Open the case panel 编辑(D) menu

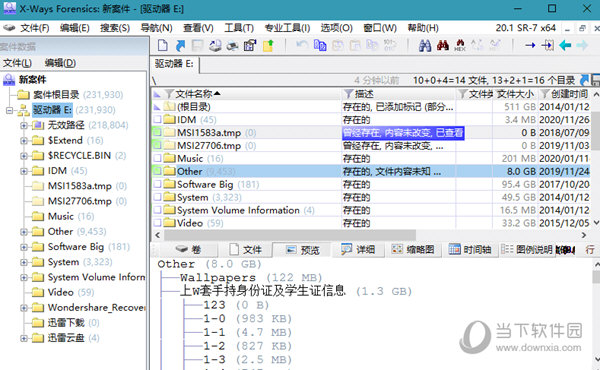[60, 63]
